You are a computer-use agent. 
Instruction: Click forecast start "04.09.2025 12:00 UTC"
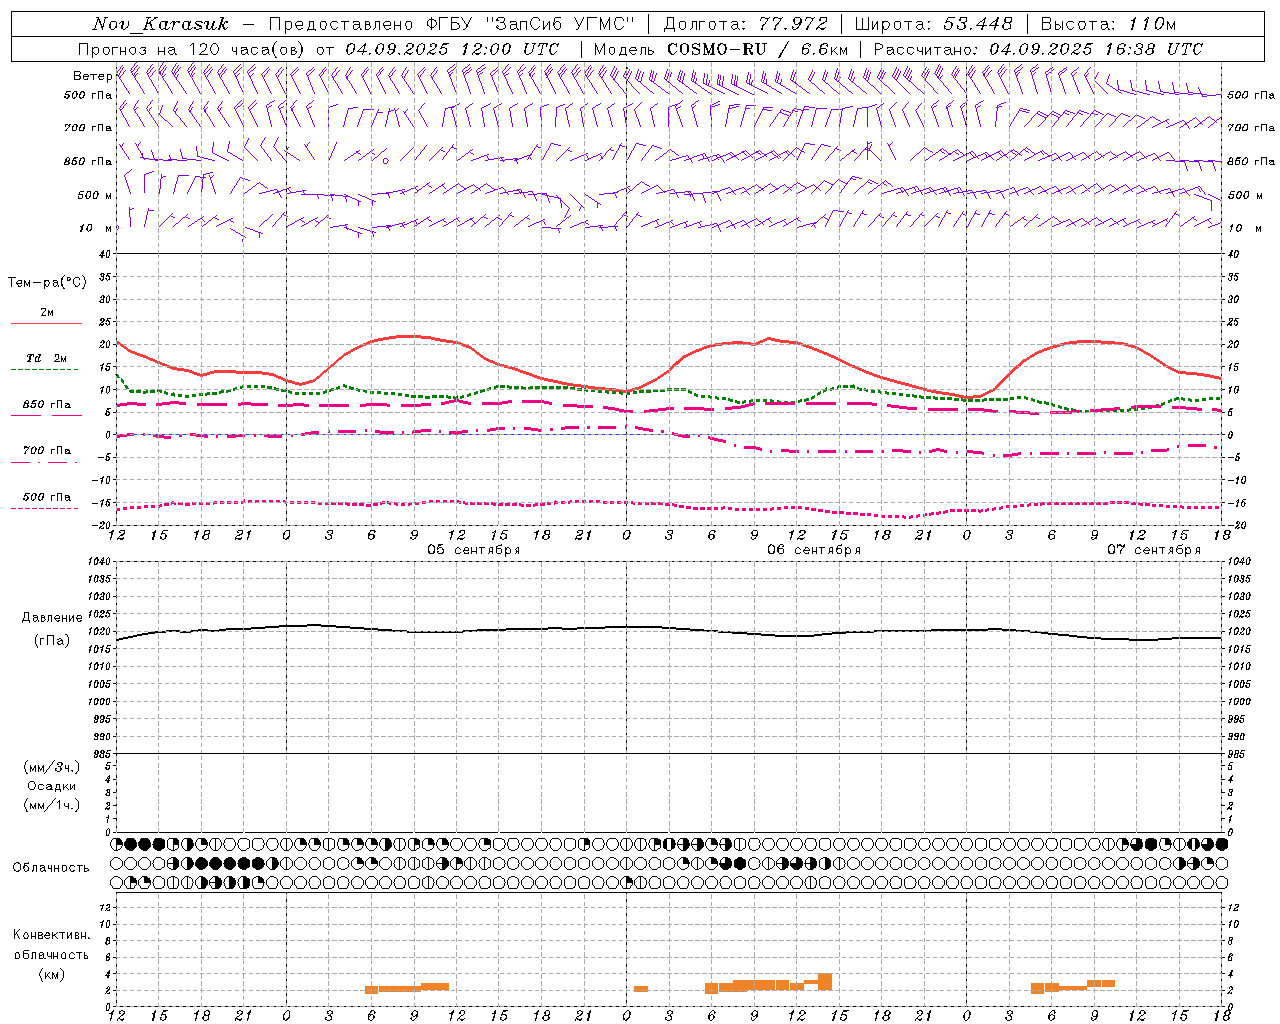click(x=453, y=49)
